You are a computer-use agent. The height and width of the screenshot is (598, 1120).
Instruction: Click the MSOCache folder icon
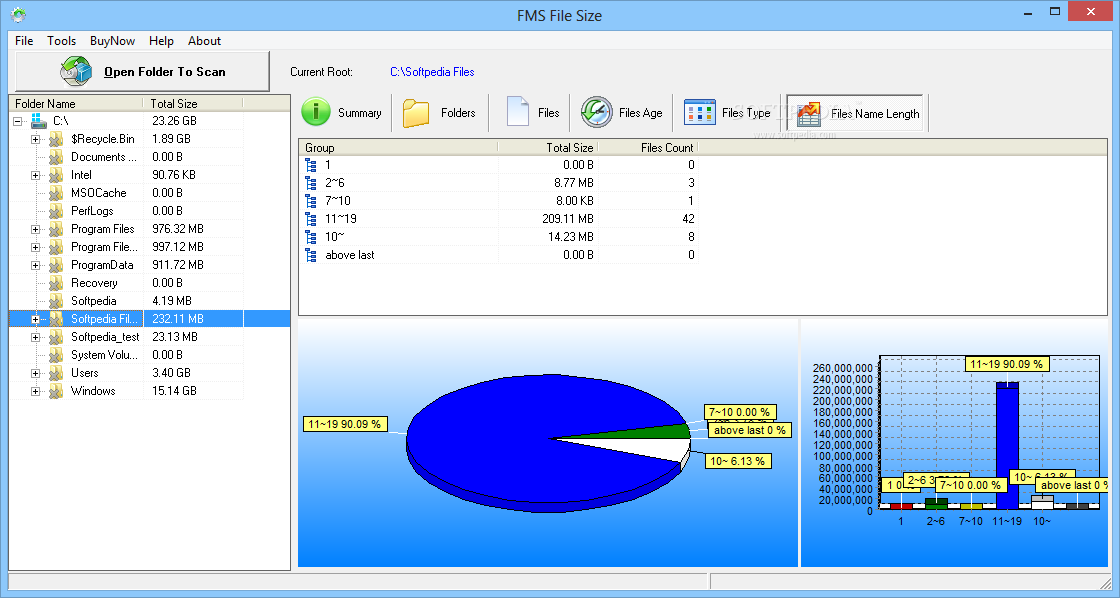56,193
